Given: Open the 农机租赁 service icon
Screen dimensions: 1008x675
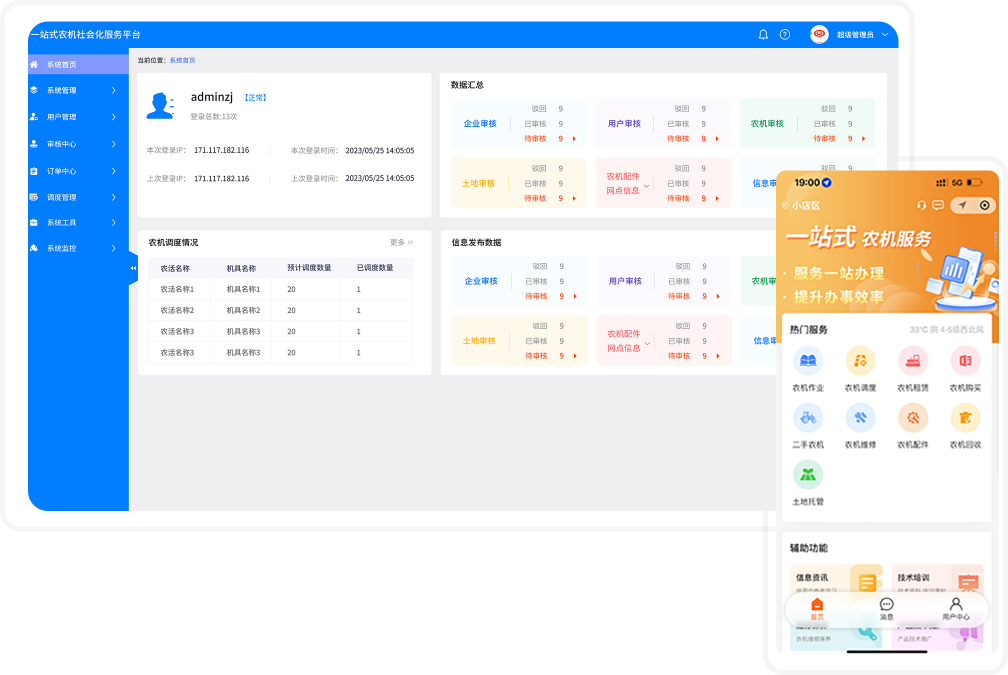Looking at the screenshot, I should pyautogui.click(x=912, y=361).
